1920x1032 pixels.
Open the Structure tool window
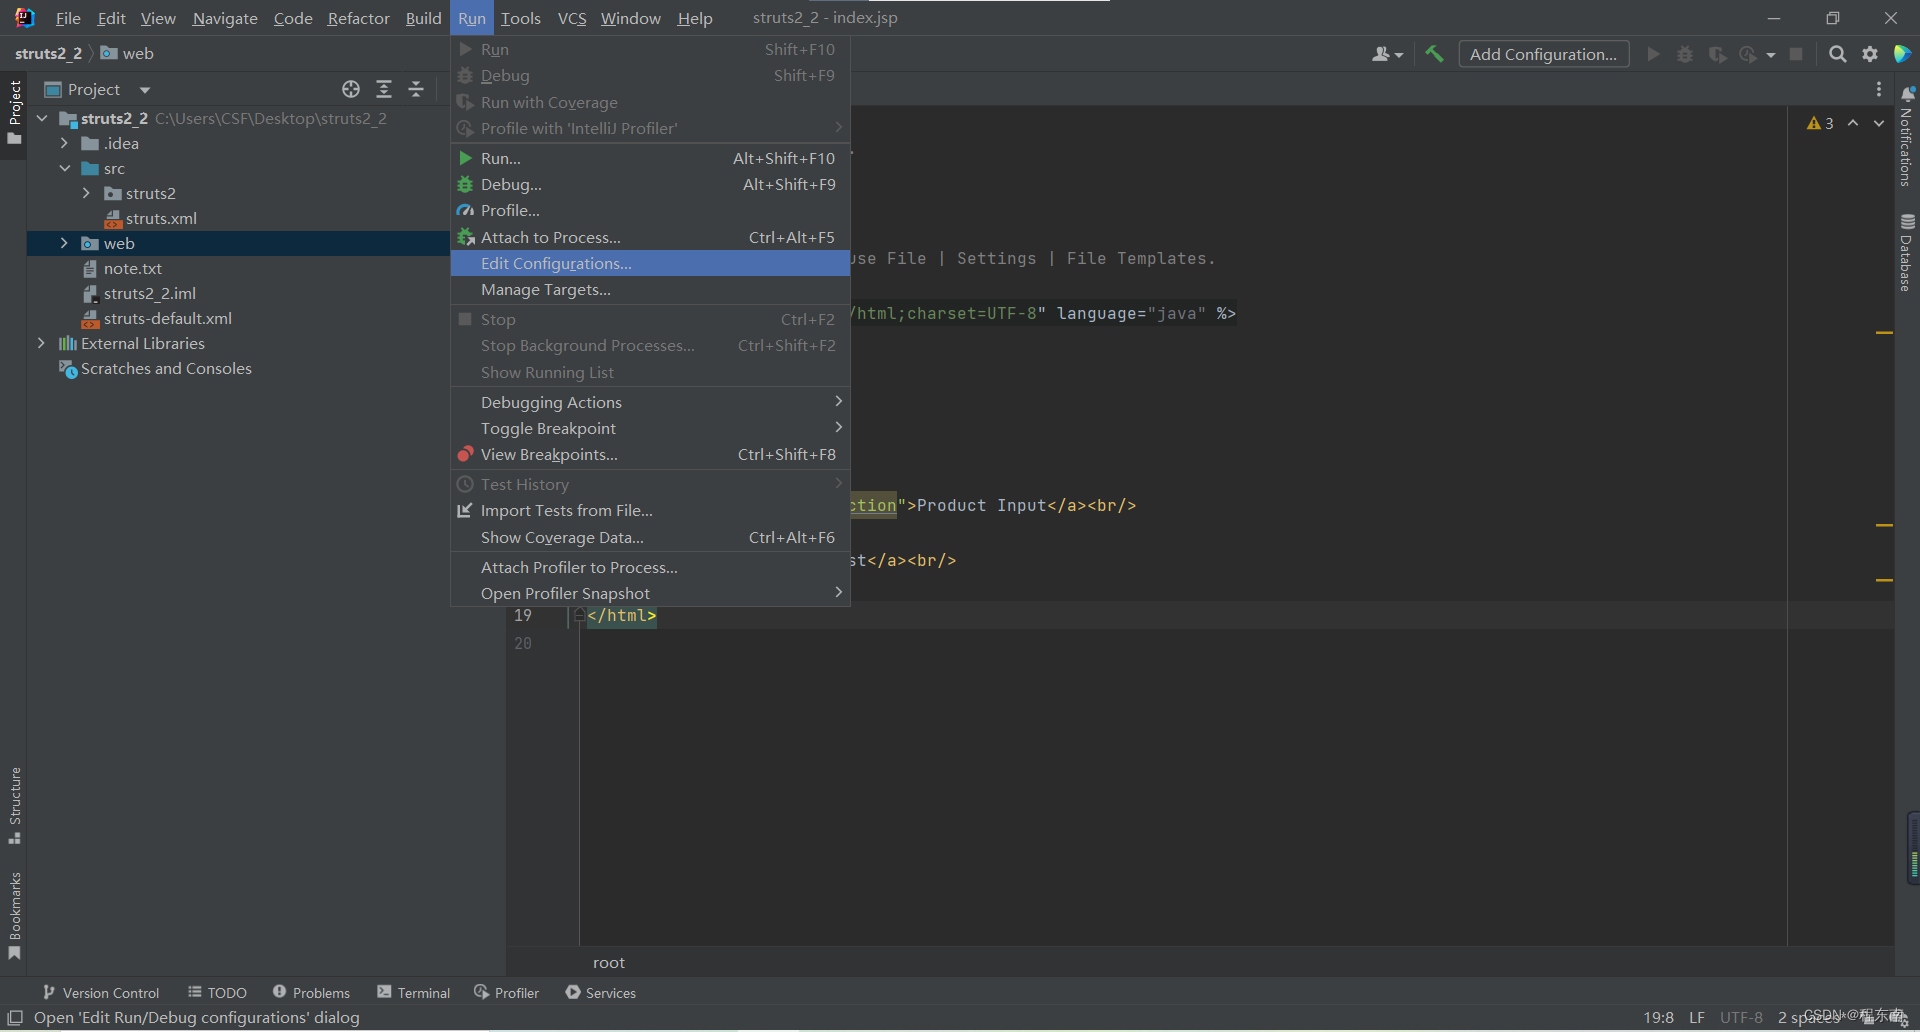[x=14, y=805]
